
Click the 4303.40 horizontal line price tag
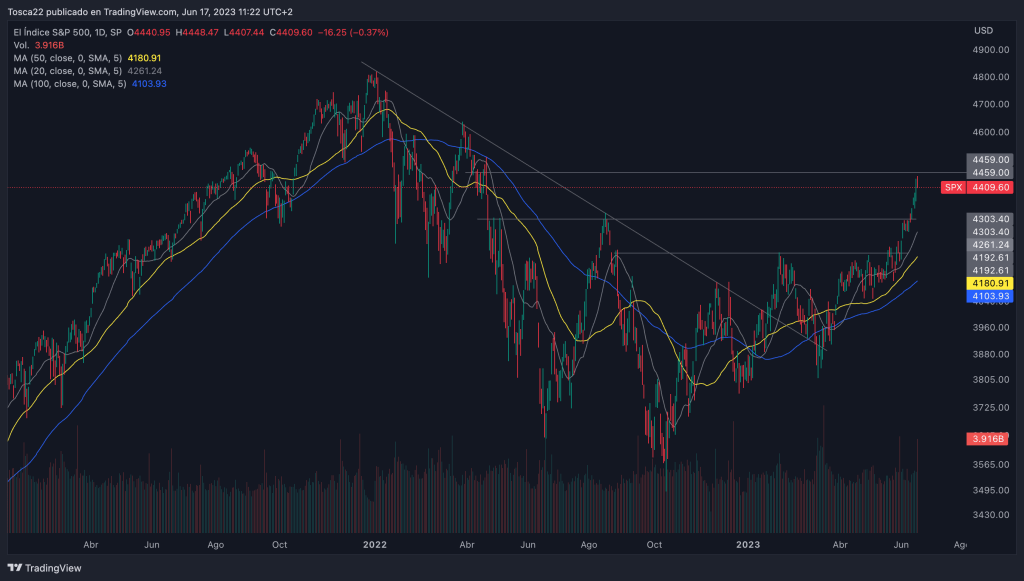[x=991, y=219]
